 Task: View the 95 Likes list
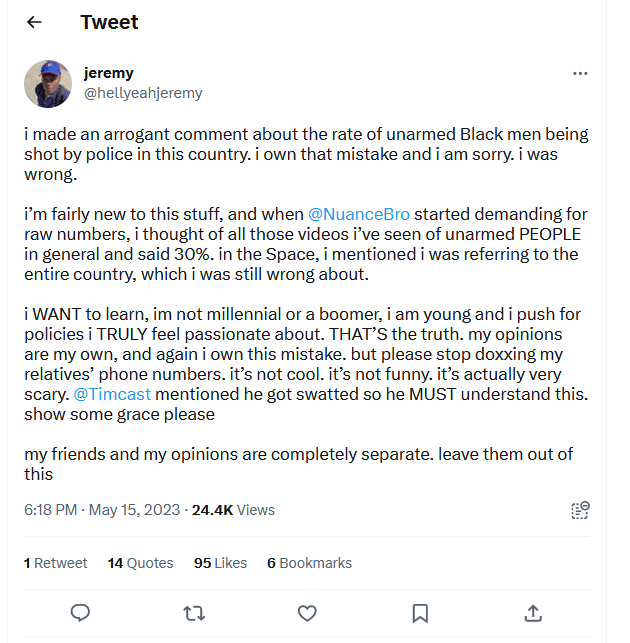point(220,563)
